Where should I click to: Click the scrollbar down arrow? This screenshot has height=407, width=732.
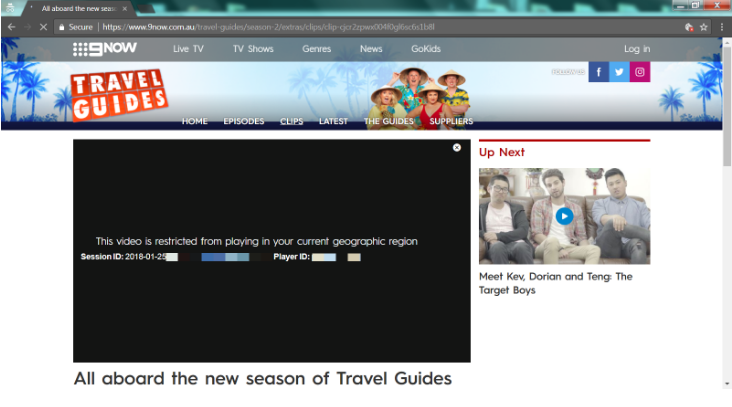727,384
